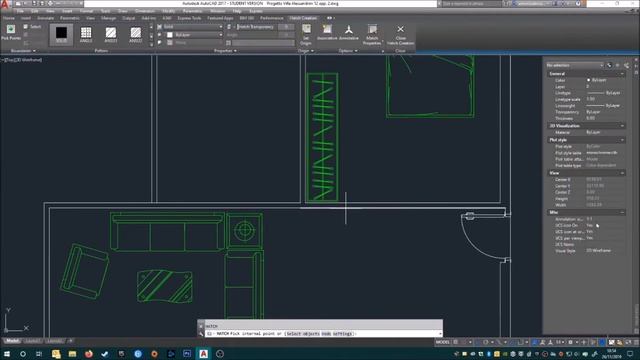Switch to the Layout1 tab

point(33,341)
